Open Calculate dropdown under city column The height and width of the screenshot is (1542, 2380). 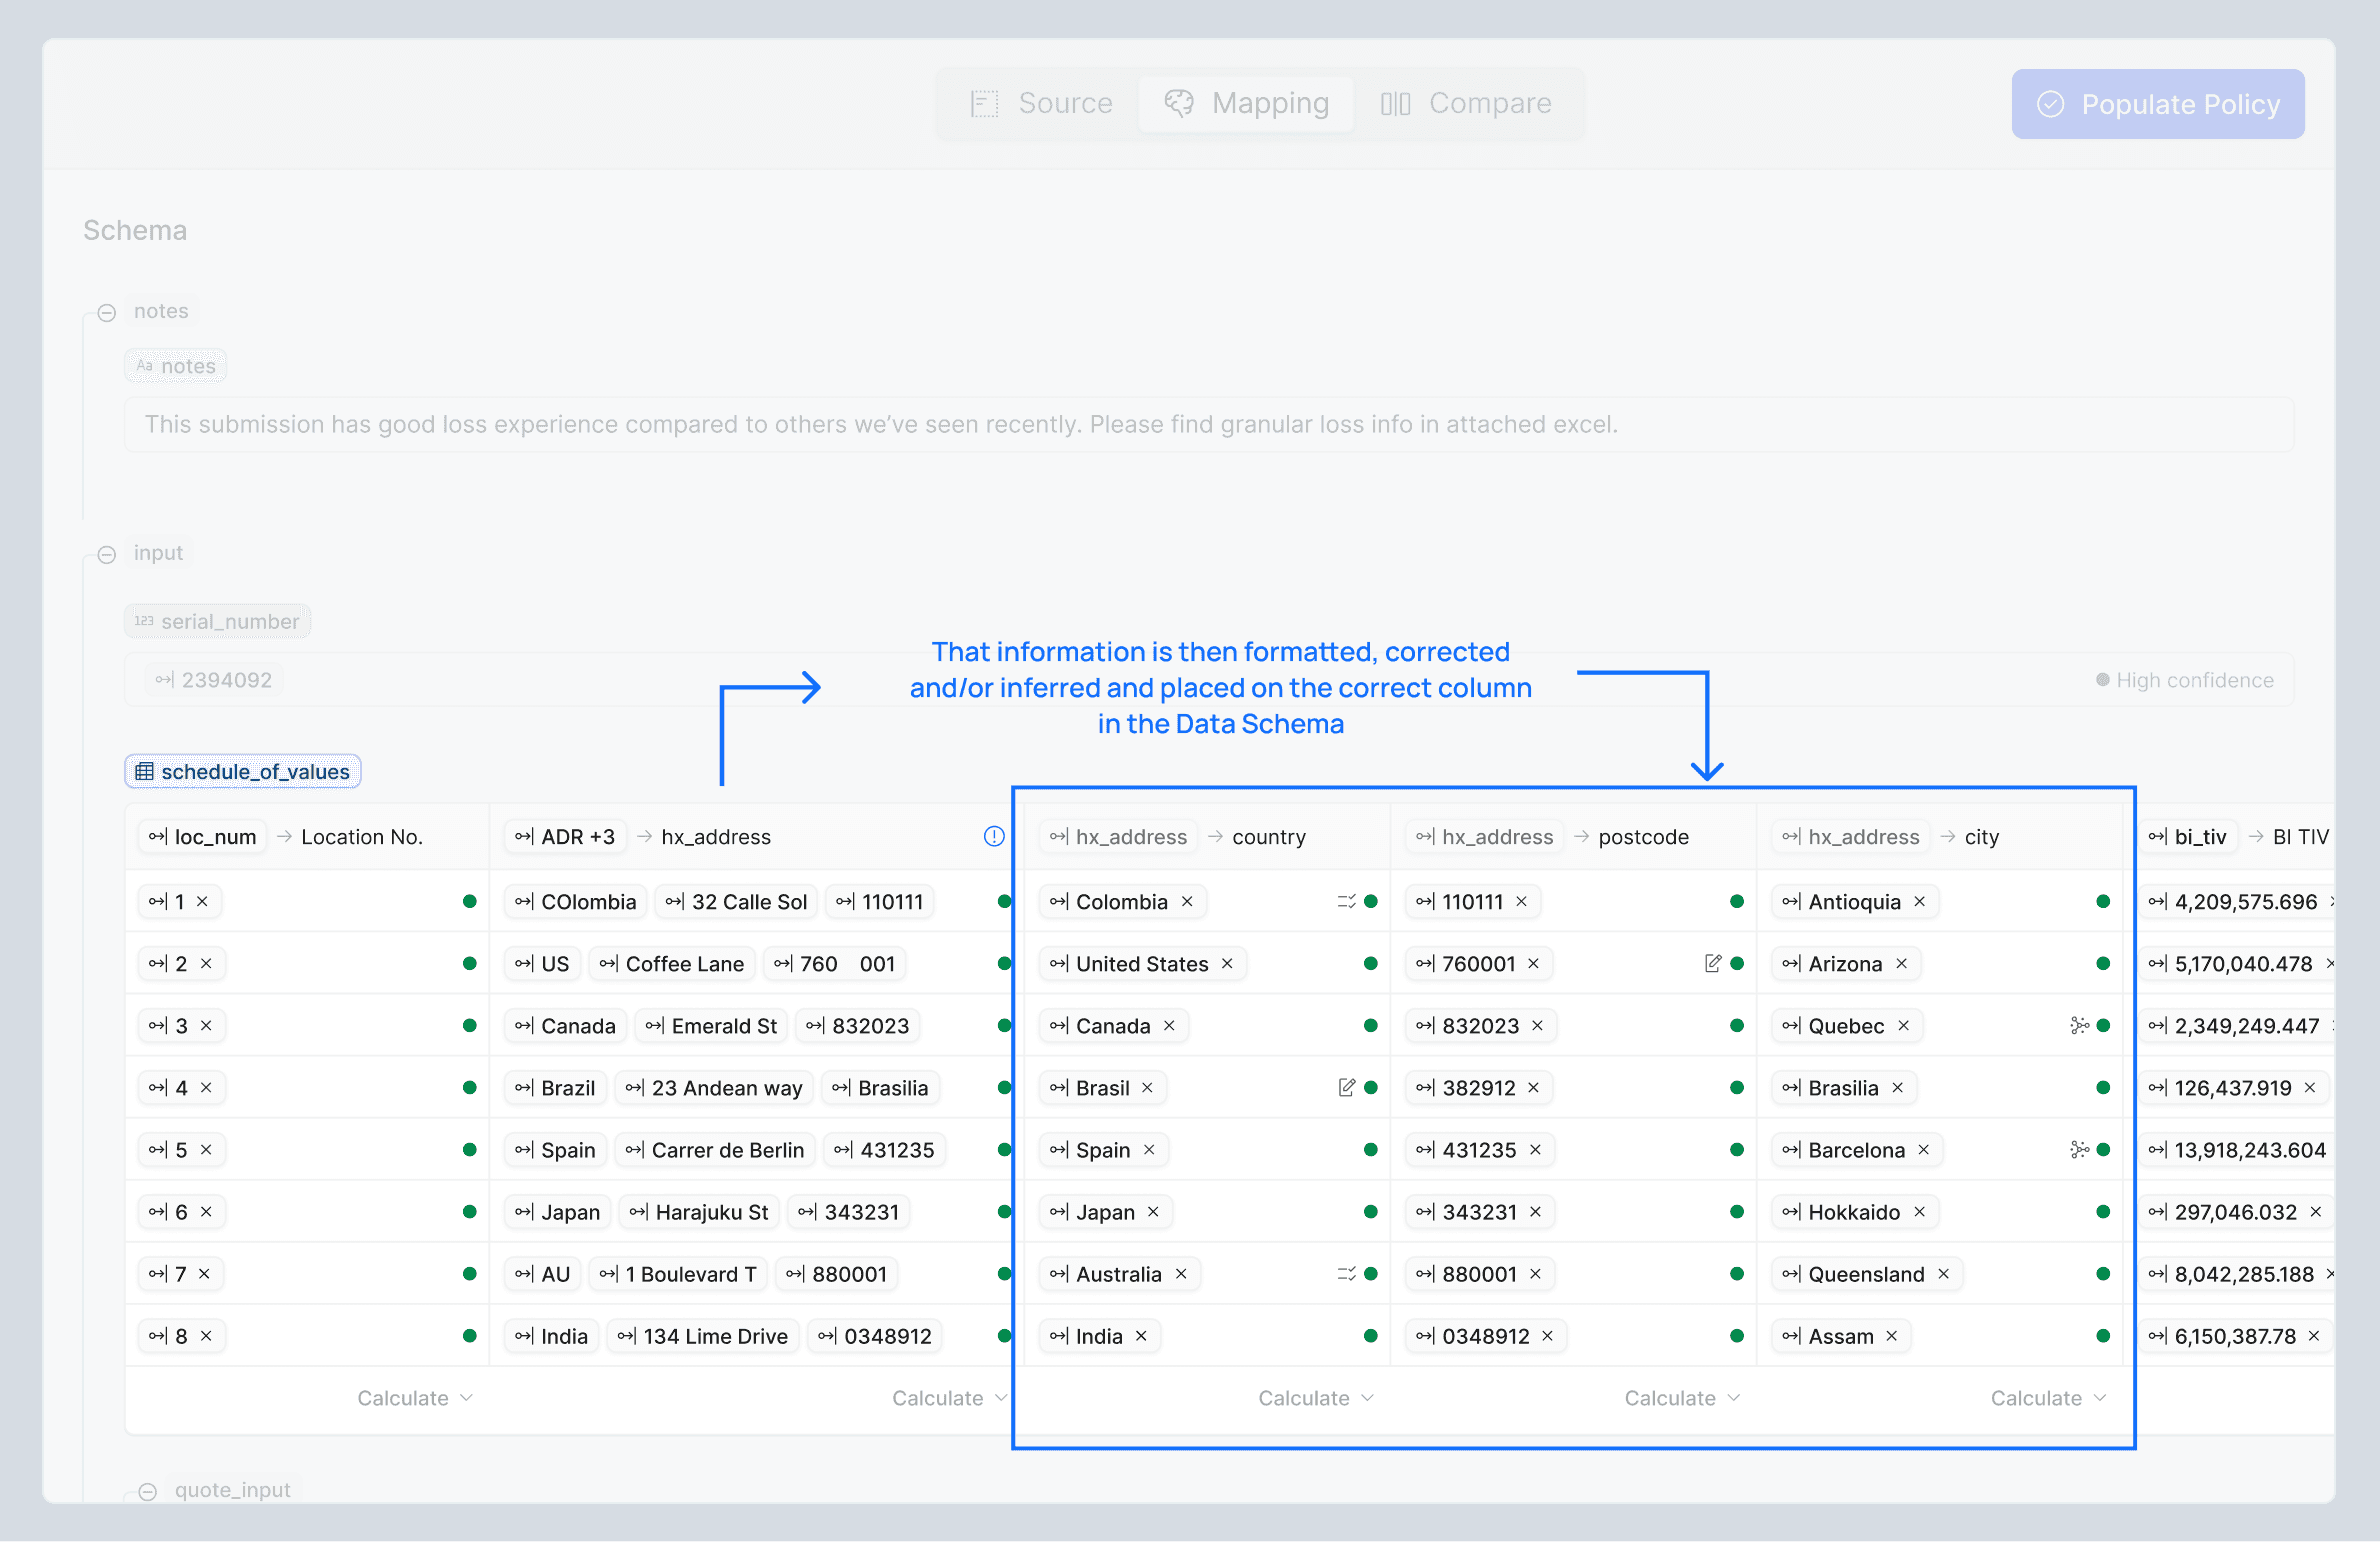pos(2047,1397)
